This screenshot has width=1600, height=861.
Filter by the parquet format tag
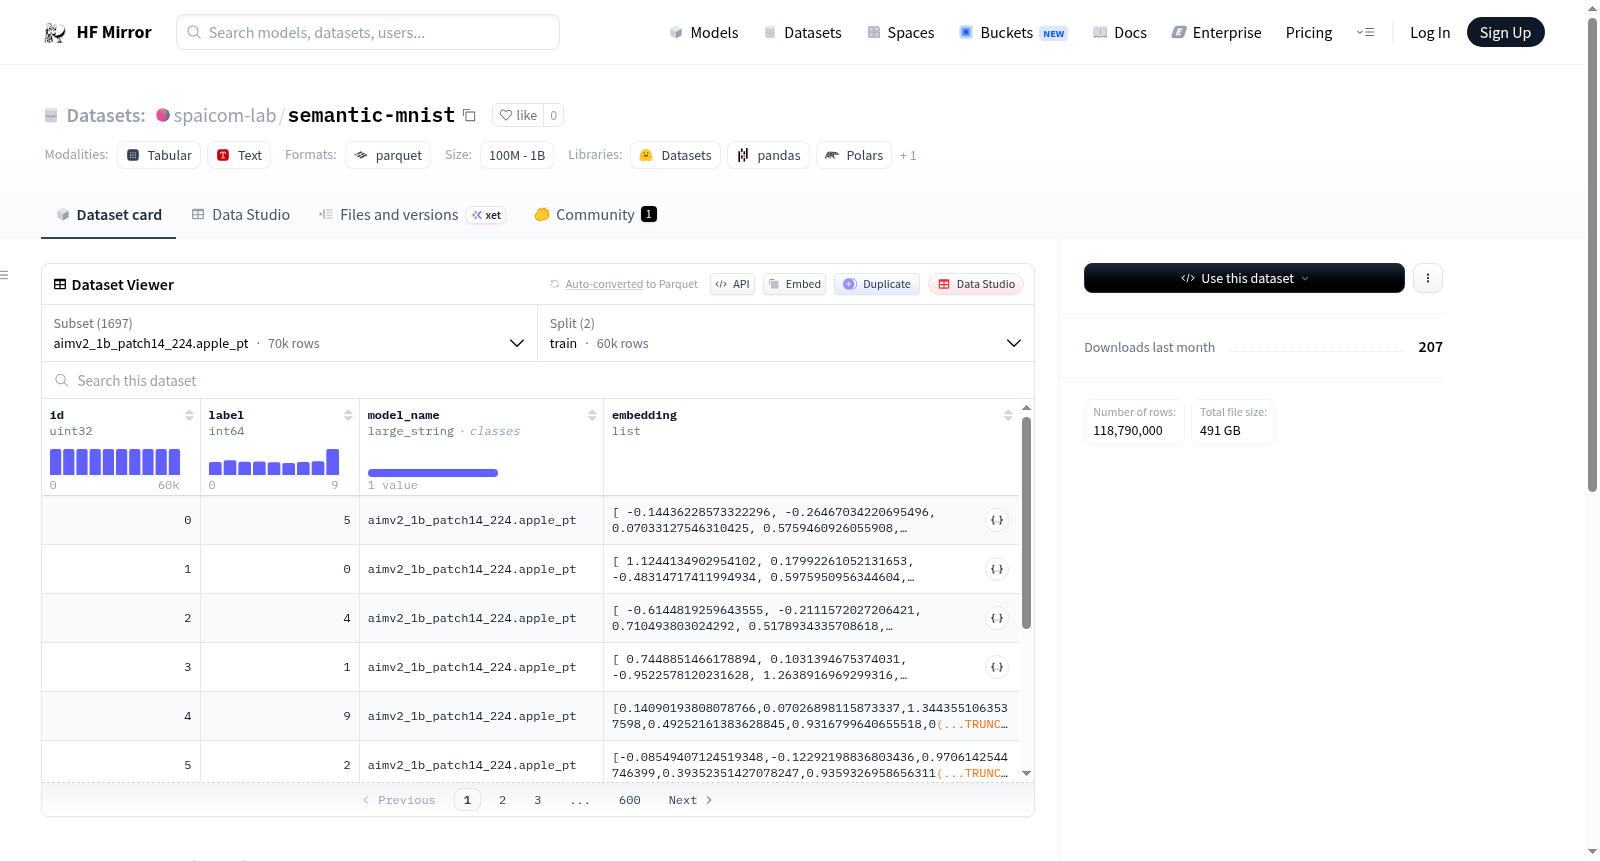pyautogui.click(x=388, y=155)
